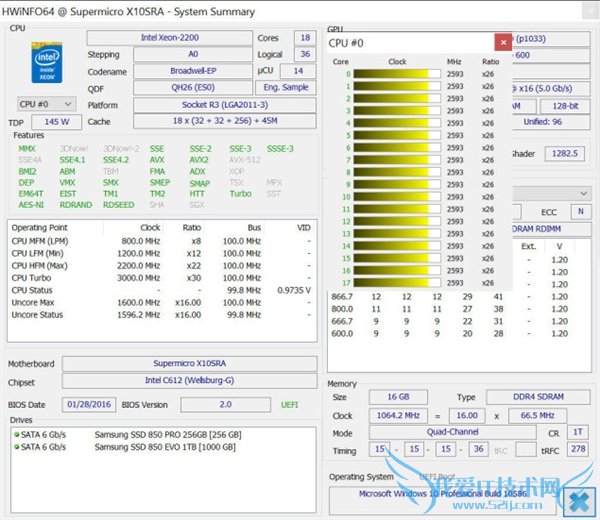The image size is (600, 520).
Task: Click the green UEFI indicator
Action: tap(289, 405)
